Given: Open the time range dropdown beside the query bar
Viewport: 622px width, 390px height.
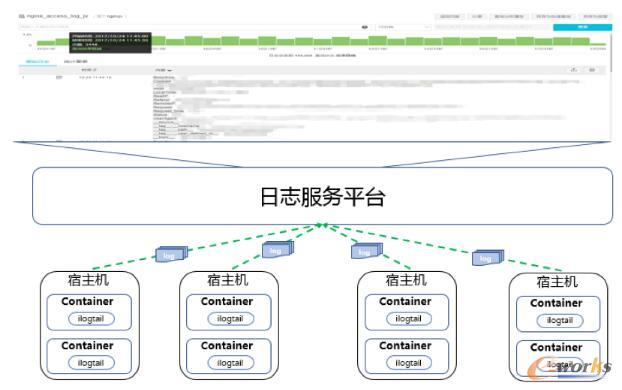Looking at the screenshot, I should 403,27.
